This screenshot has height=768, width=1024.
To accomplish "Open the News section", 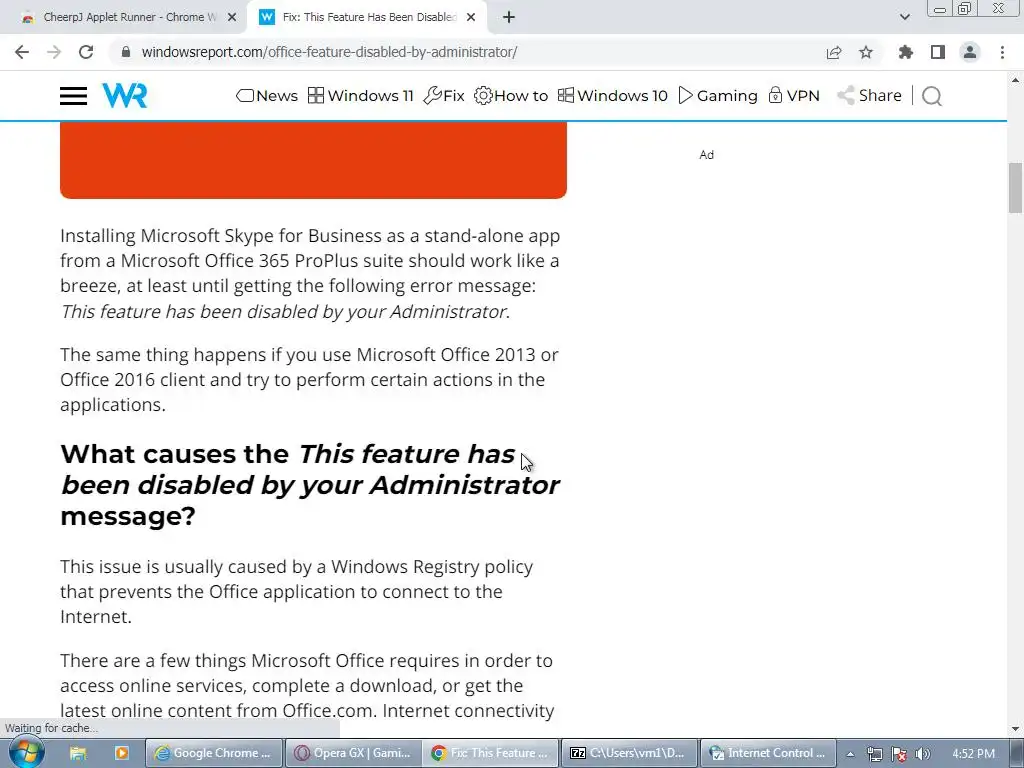I will point(267,96).
